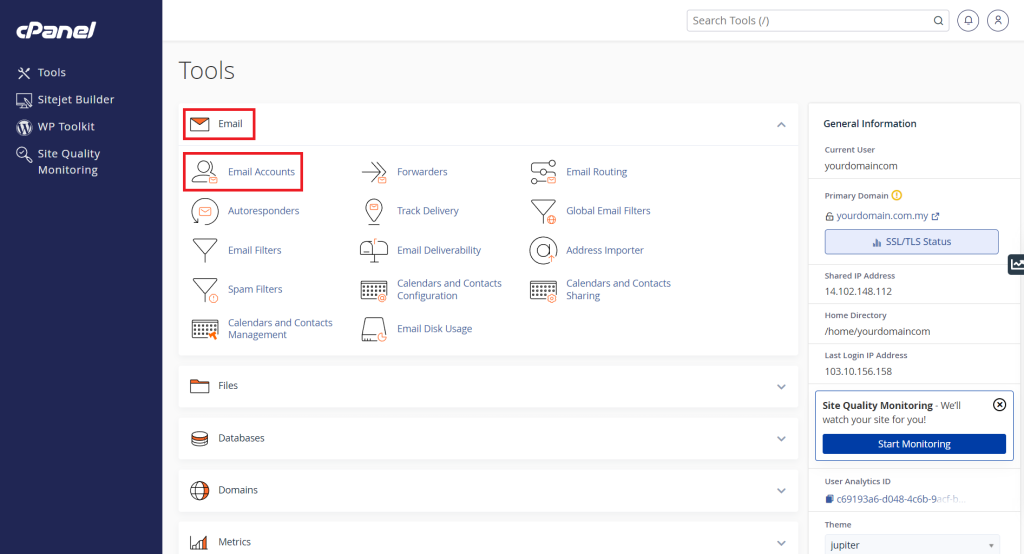Collapse the Email section
The image size is (1024, 554).
coord(781,125)
